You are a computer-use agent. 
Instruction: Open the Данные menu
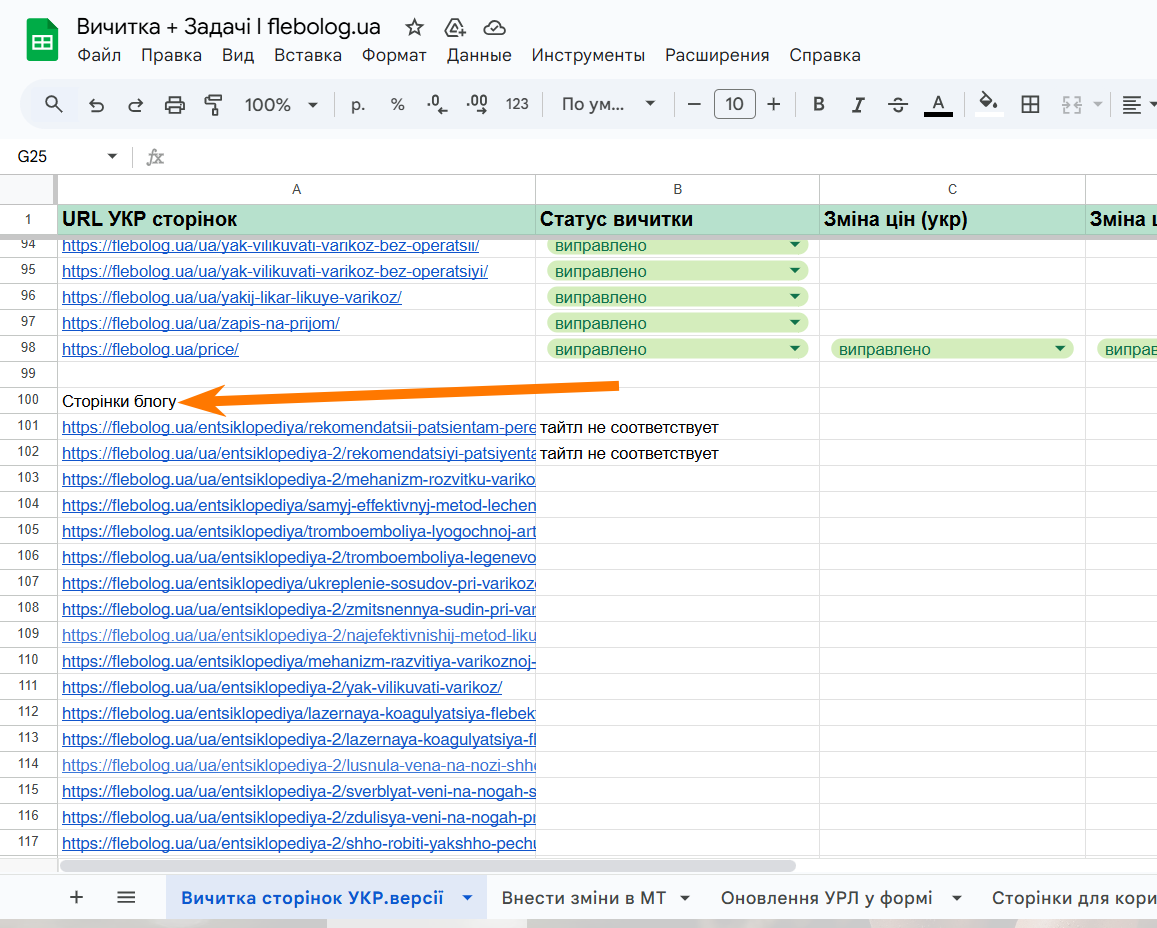tap(479, 55)
